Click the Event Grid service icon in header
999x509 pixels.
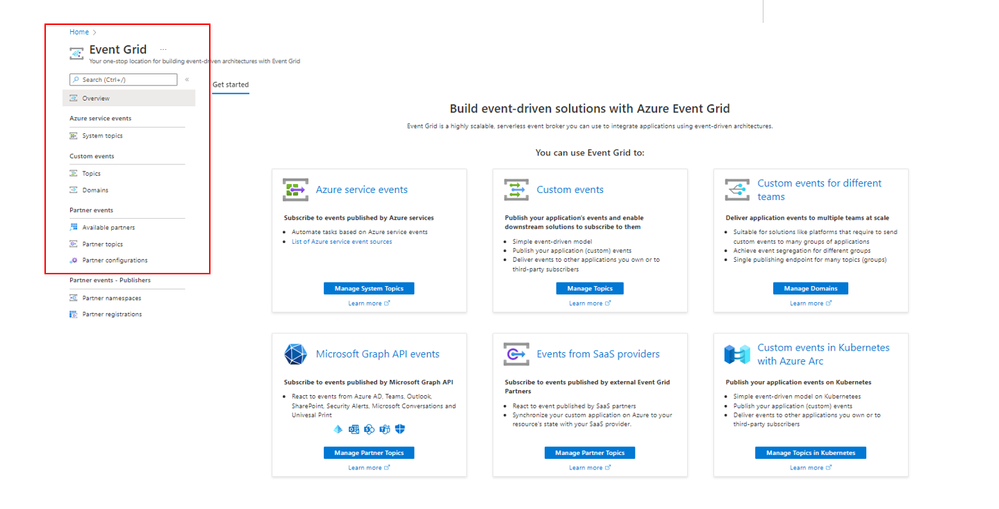pos(76,54)
